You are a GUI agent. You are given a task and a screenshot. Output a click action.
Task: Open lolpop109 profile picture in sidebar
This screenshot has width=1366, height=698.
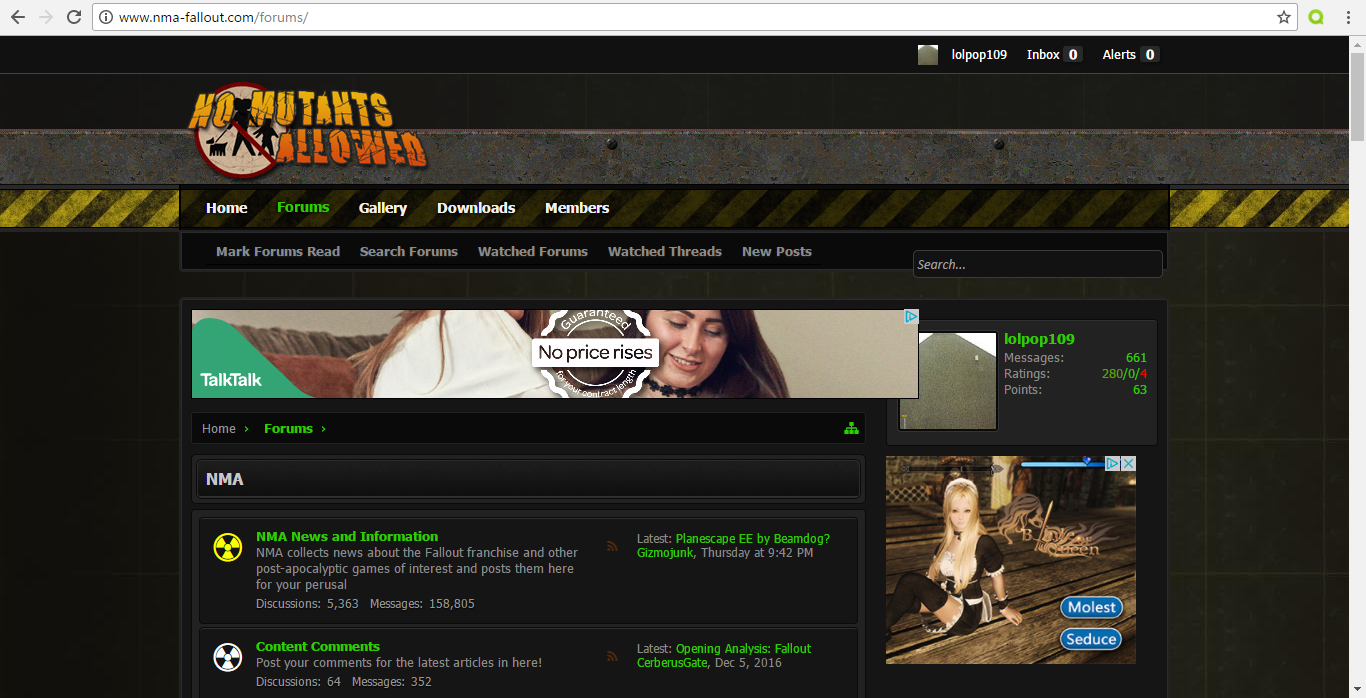(x=948, y=381)
